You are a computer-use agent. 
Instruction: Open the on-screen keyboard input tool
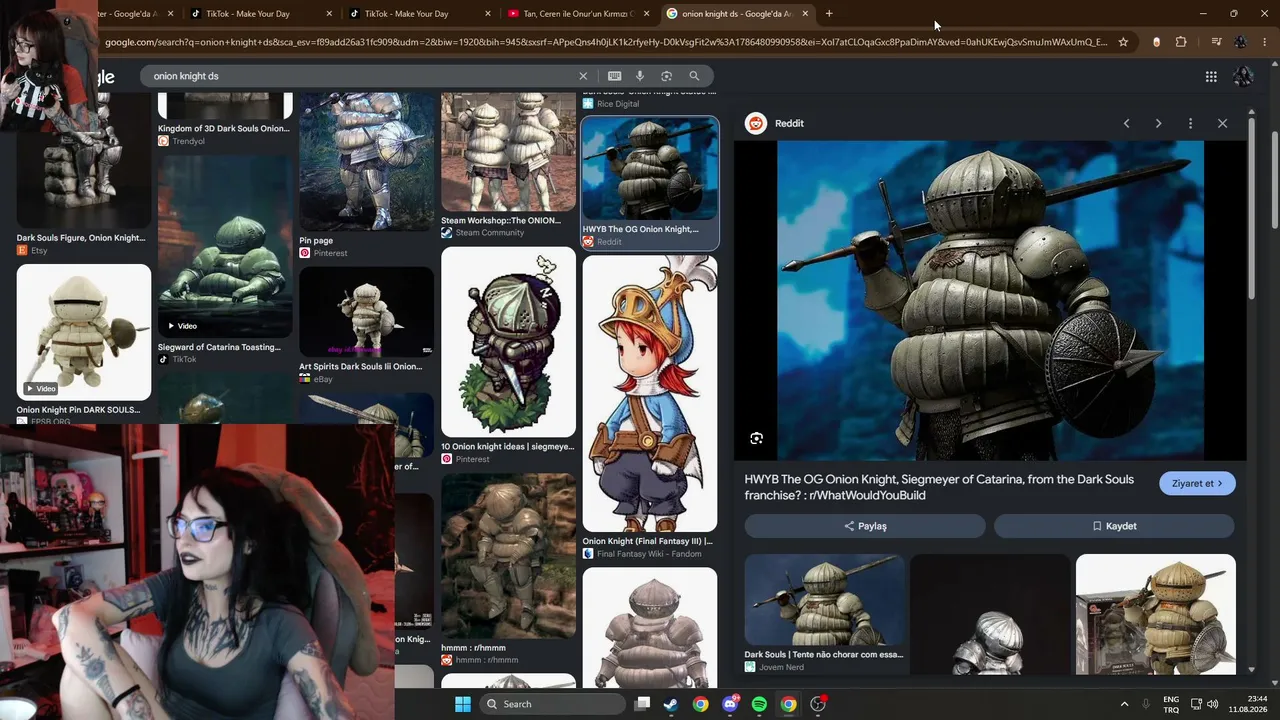tap(614, 76)
